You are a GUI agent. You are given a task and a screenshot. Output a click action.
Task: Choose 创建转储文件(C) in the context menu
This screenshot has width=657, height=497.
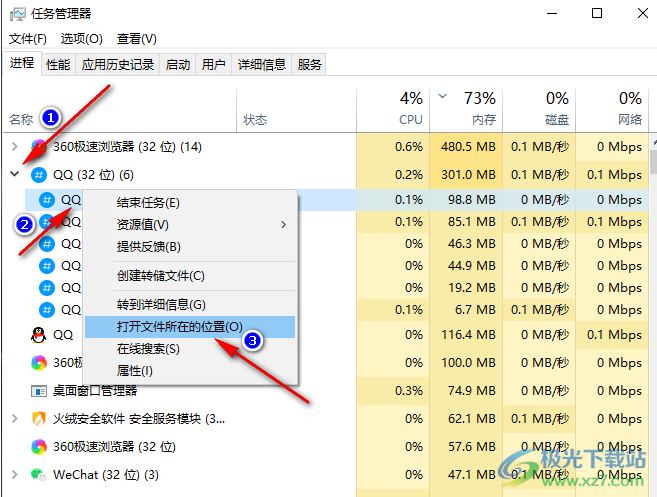190,276
